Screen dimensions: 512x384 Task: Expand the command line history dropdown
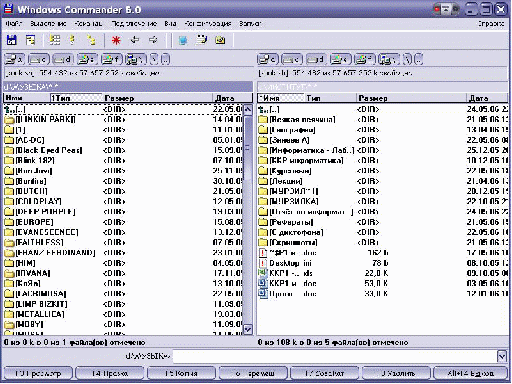tap(502, 356)
